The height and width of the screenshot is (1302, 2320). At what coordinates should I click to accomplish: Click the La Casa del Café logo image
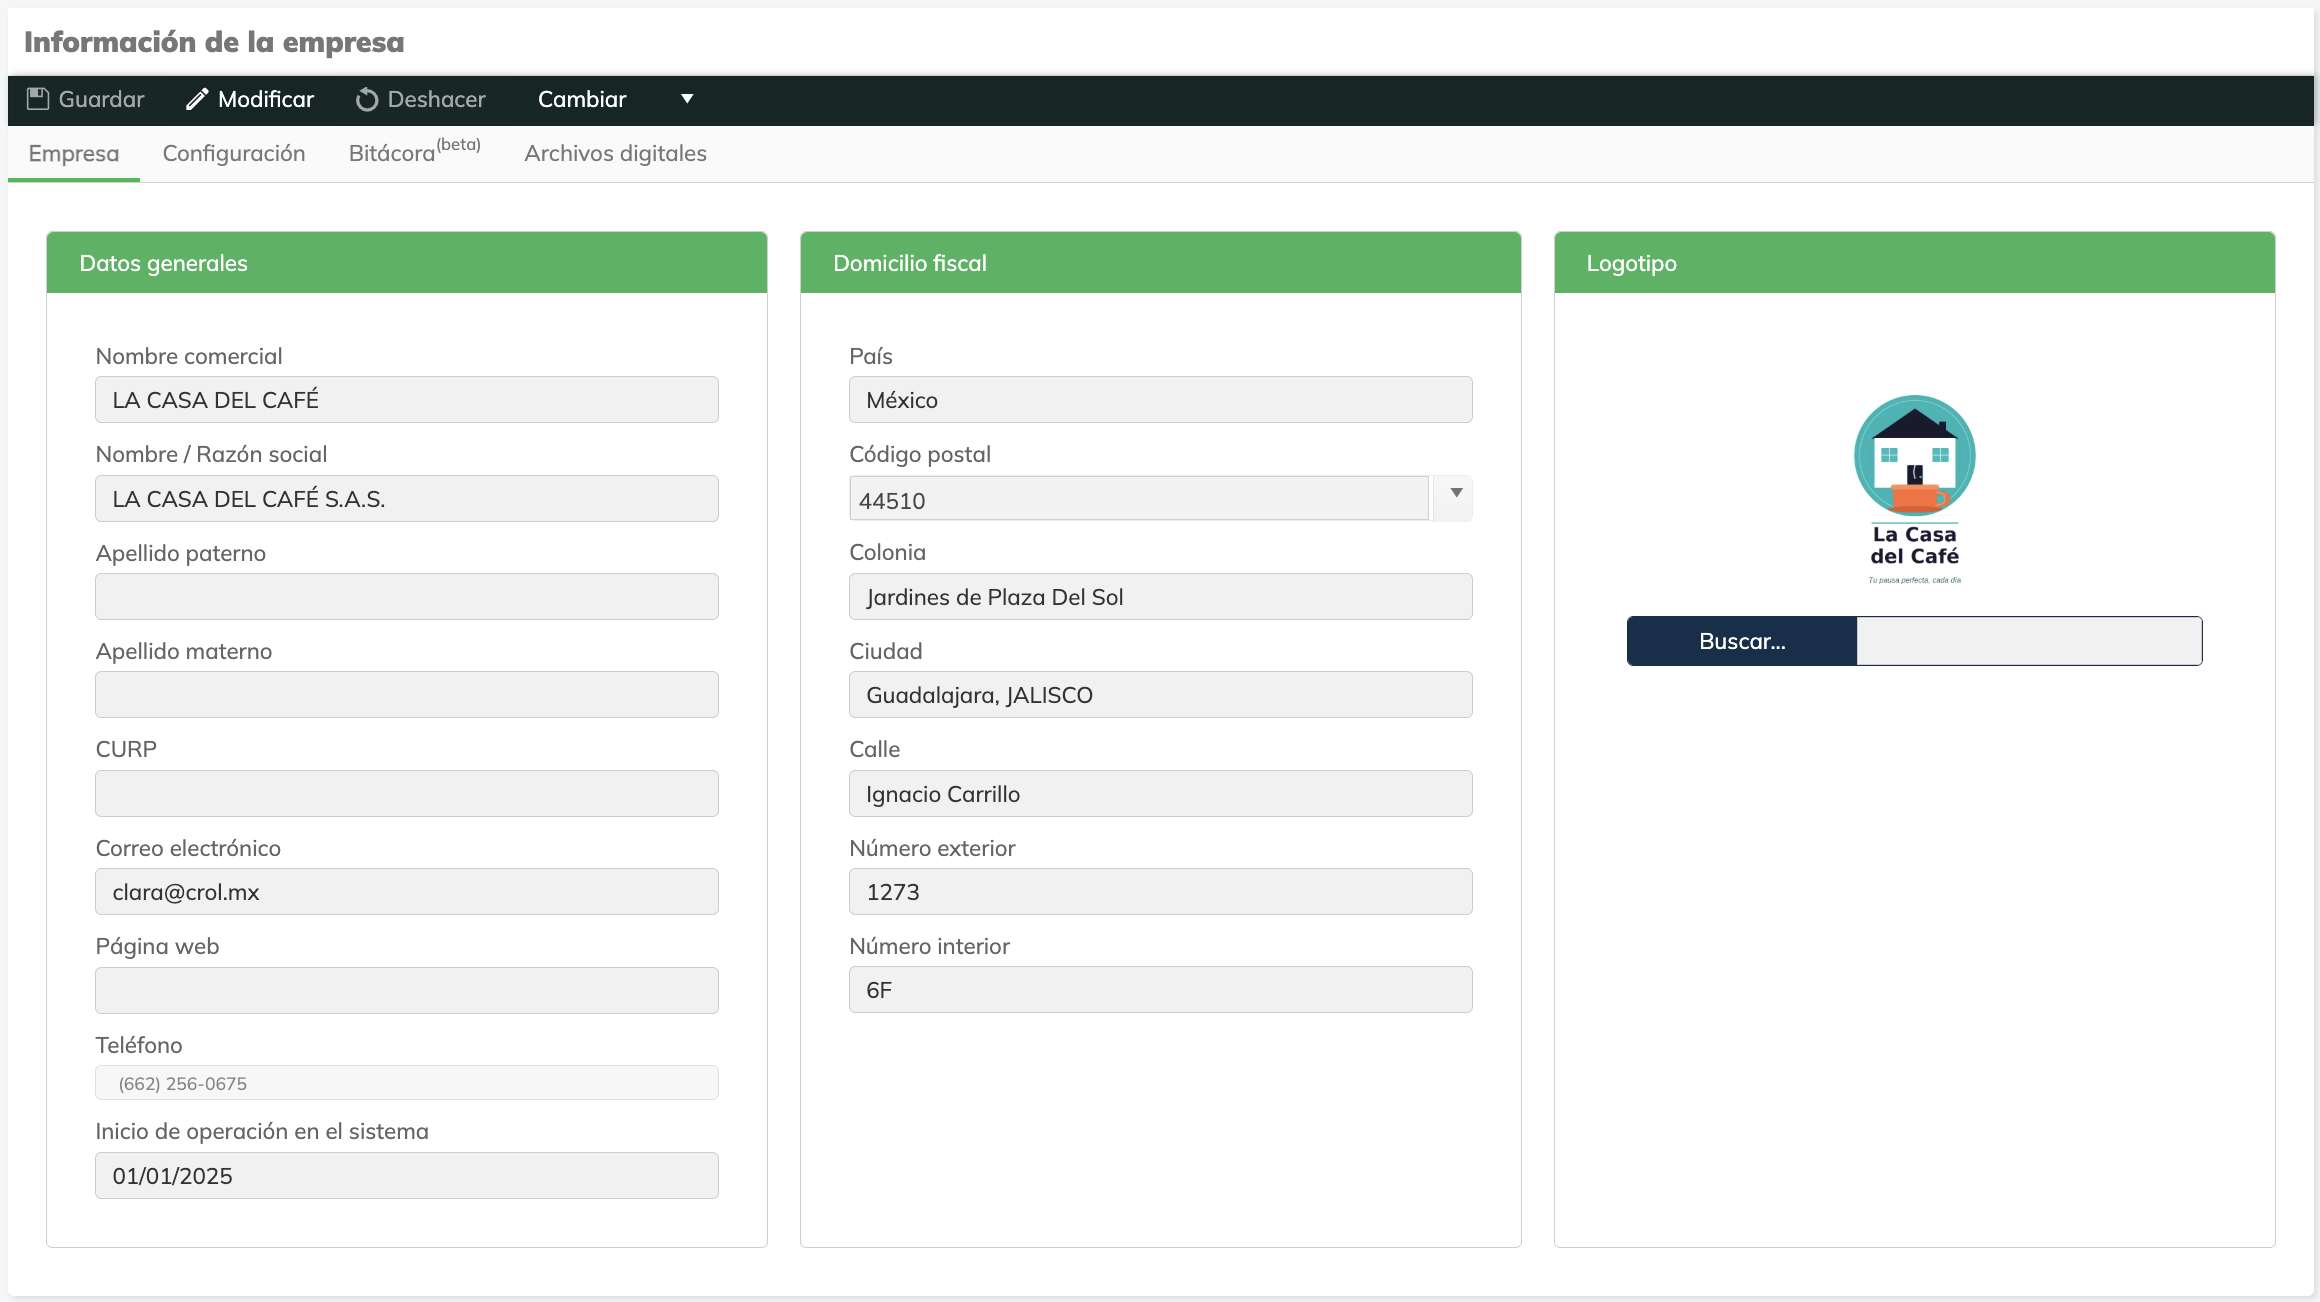[1914, 488]
